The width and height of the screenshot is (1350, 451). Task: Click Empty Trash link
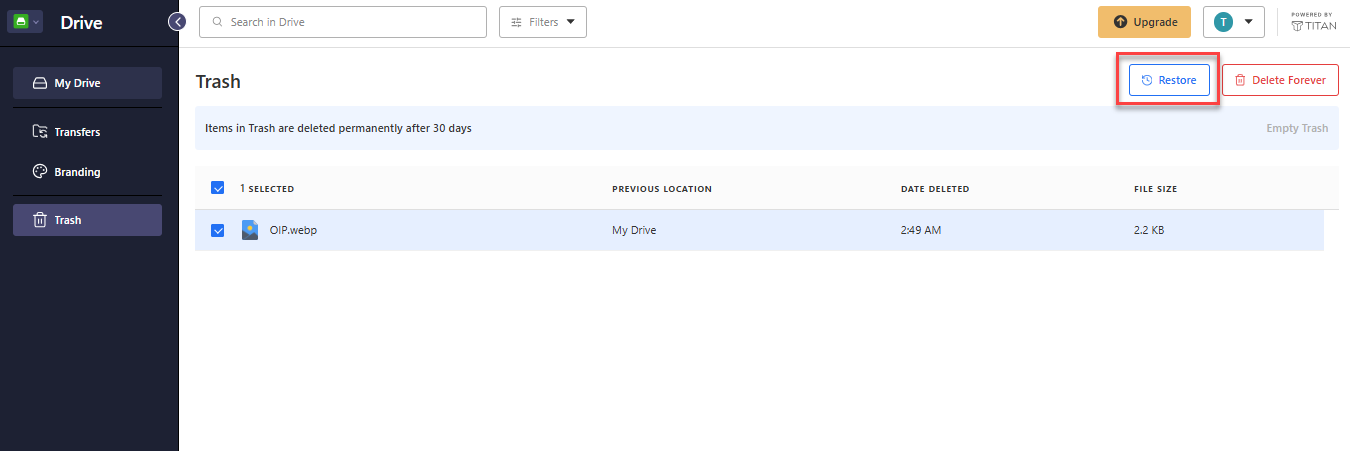pos(1297,128)
